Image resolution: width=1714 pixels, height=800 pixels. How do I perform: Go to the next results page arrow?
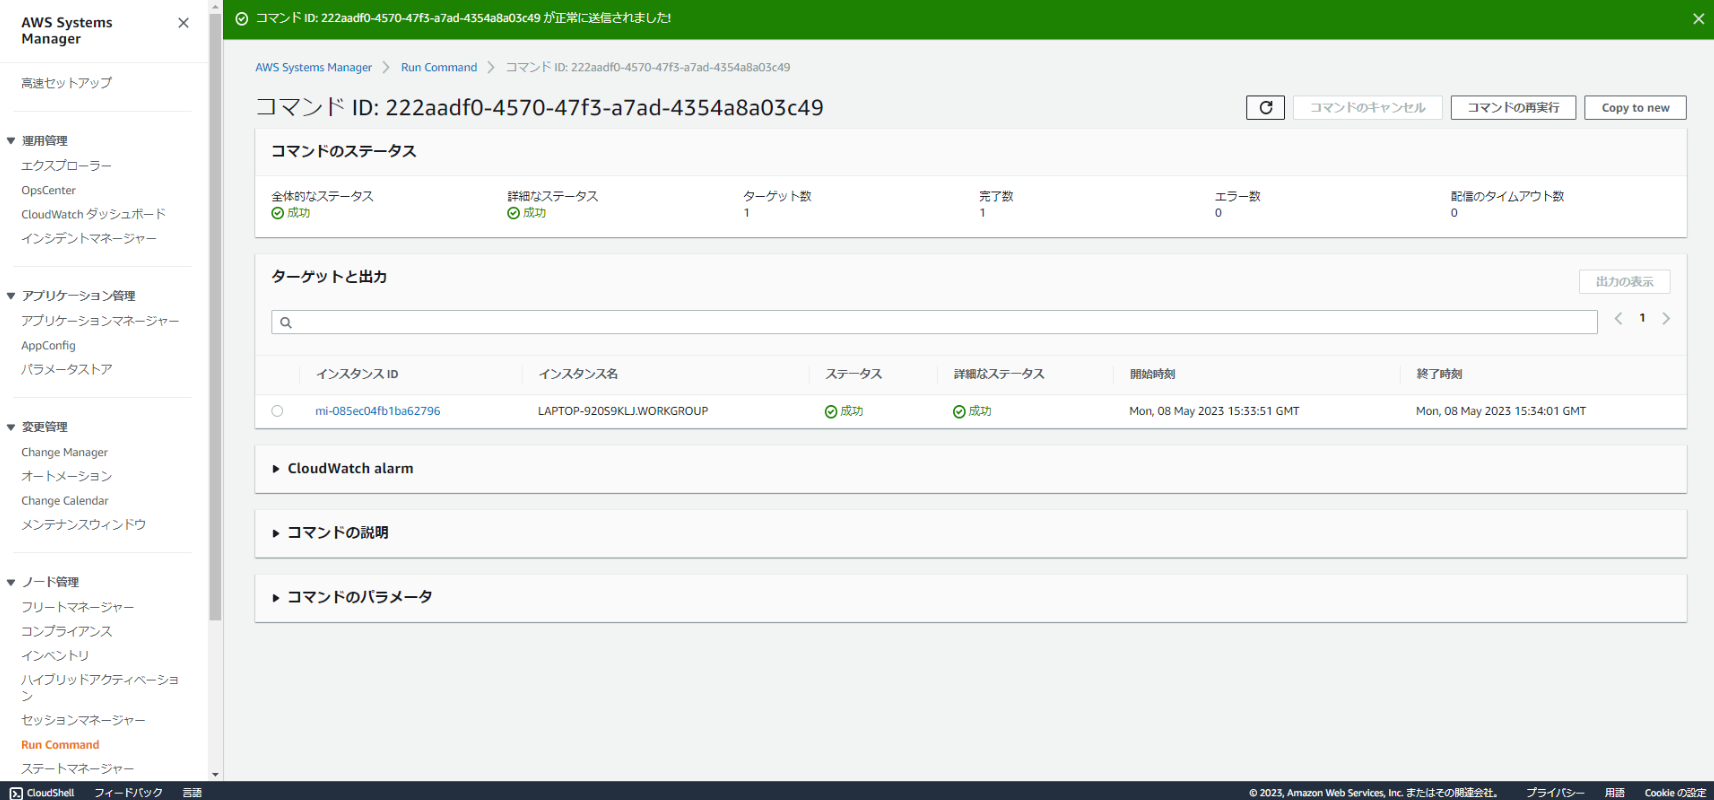click(1666, 319)
